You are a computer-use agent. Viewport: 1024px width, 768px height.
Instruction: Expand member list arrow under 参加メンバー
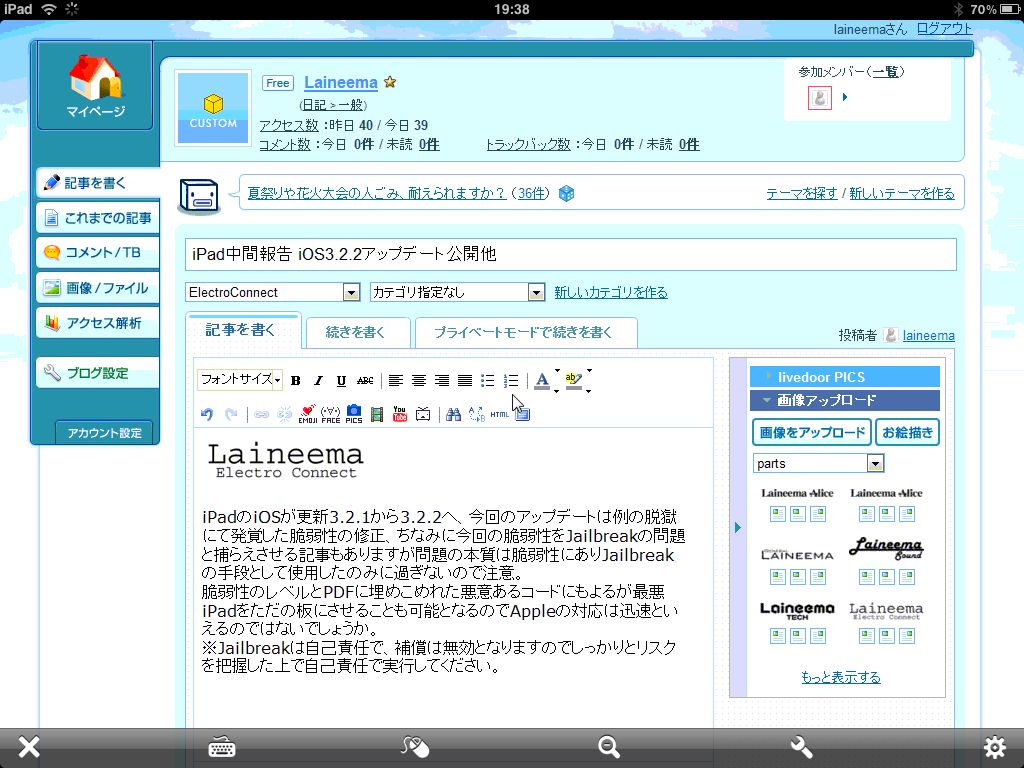(x=845, y=97)
